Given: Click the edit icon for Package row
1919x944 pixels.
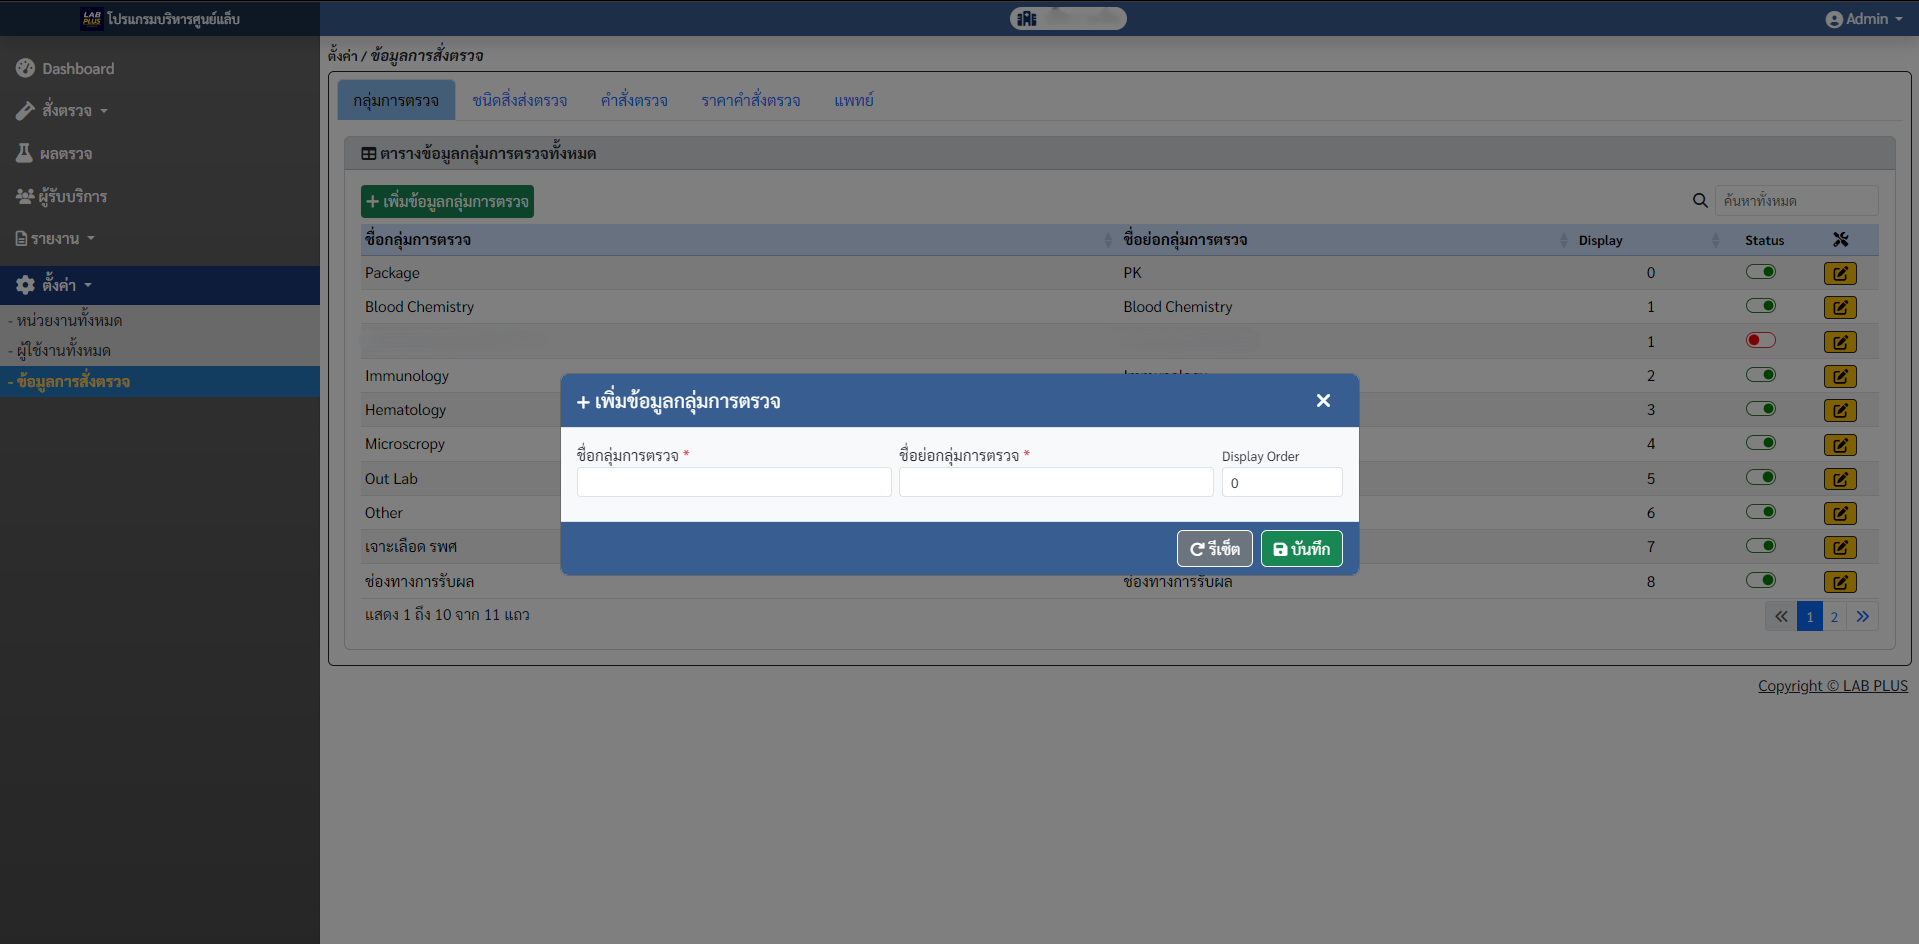Looking at the screenshot, I should (x=1839, y=274).
